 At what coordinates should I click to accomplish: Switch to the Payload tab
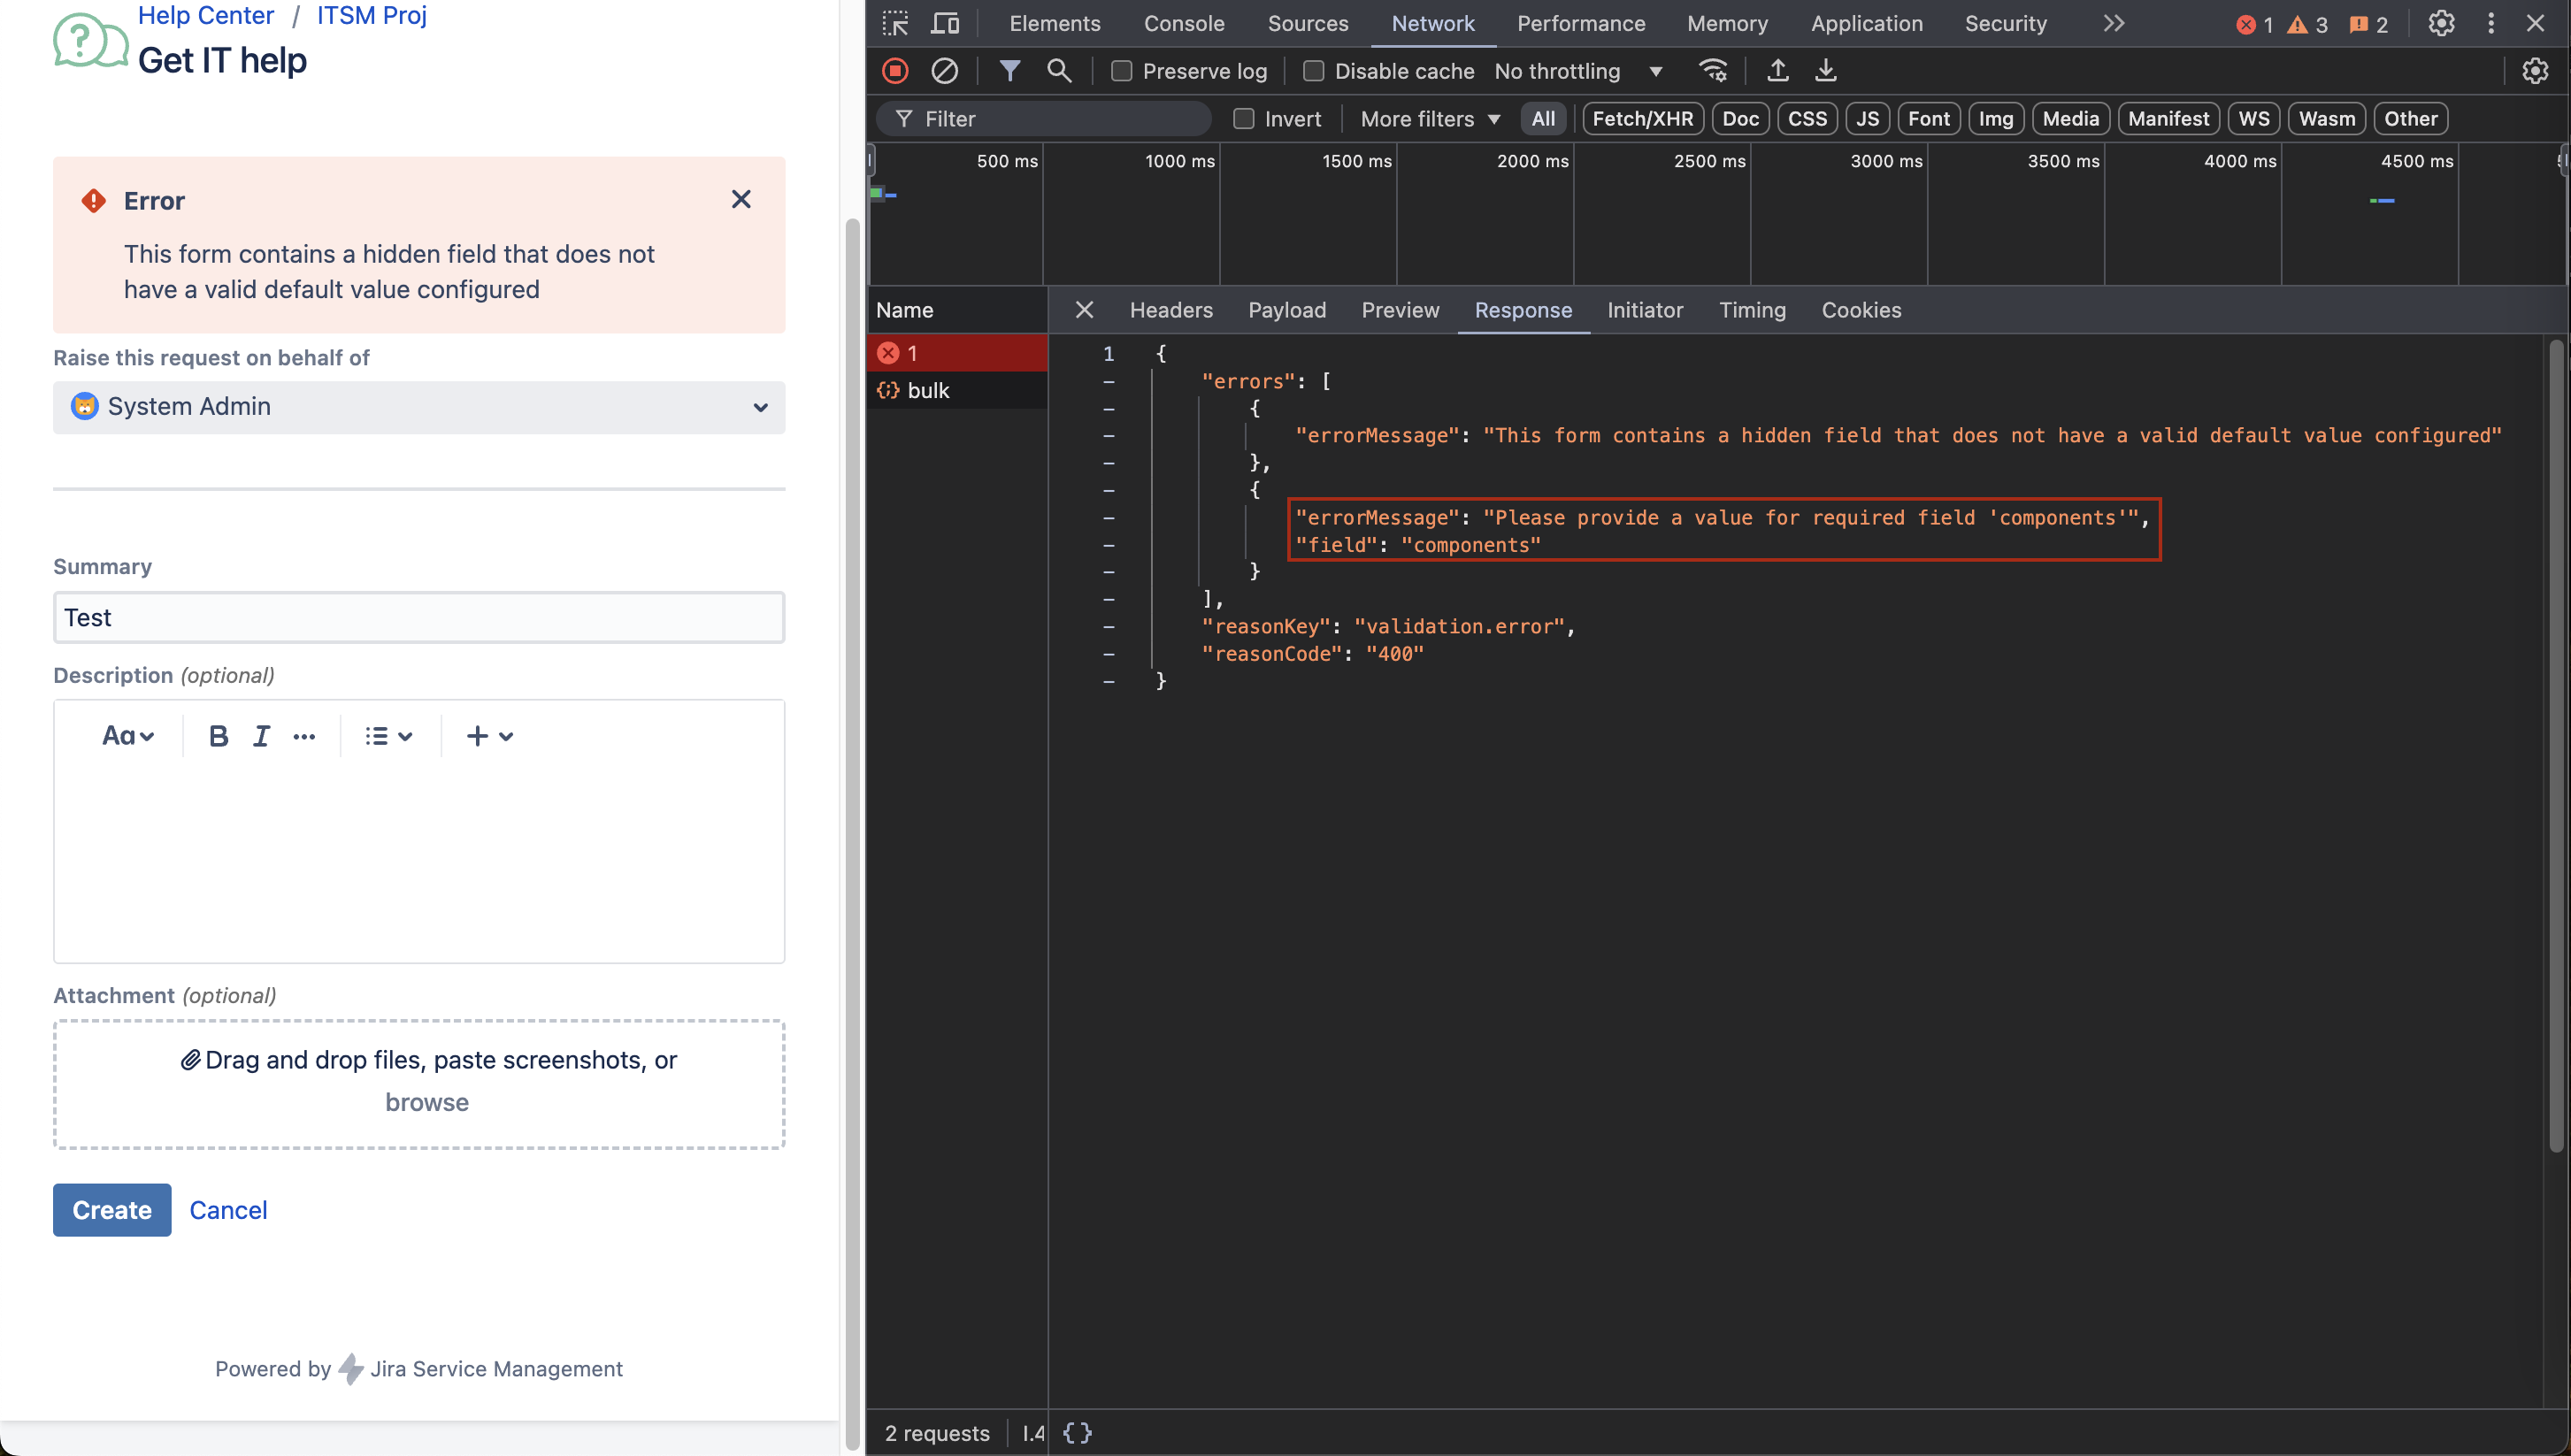tap(1287, 310)
